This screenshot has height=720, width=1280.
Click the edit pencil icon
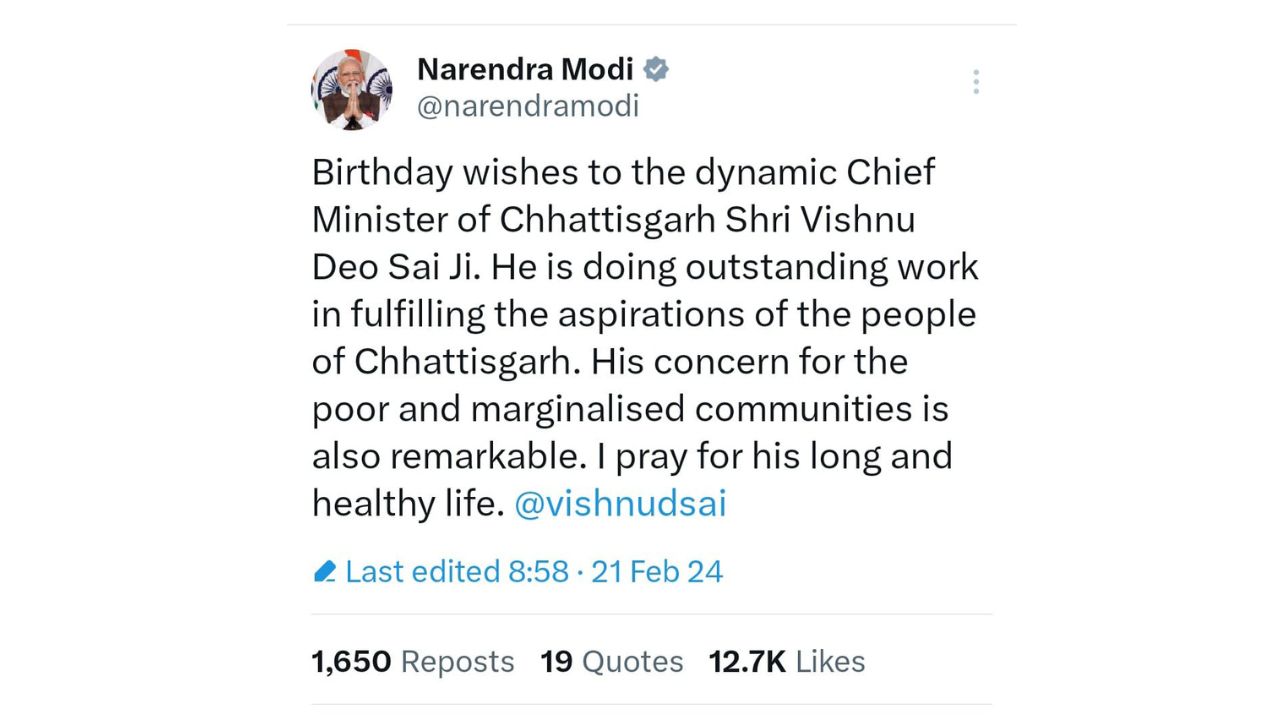click(x=324, y=572)
